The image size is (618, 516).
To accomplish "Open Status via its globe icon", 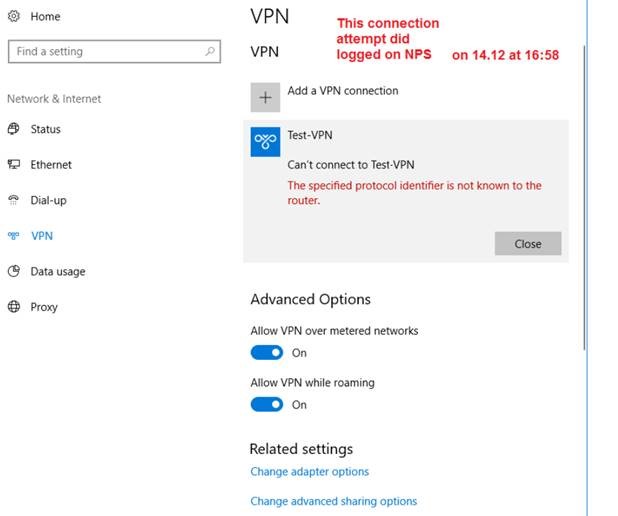I will click(x=14, y=129).
